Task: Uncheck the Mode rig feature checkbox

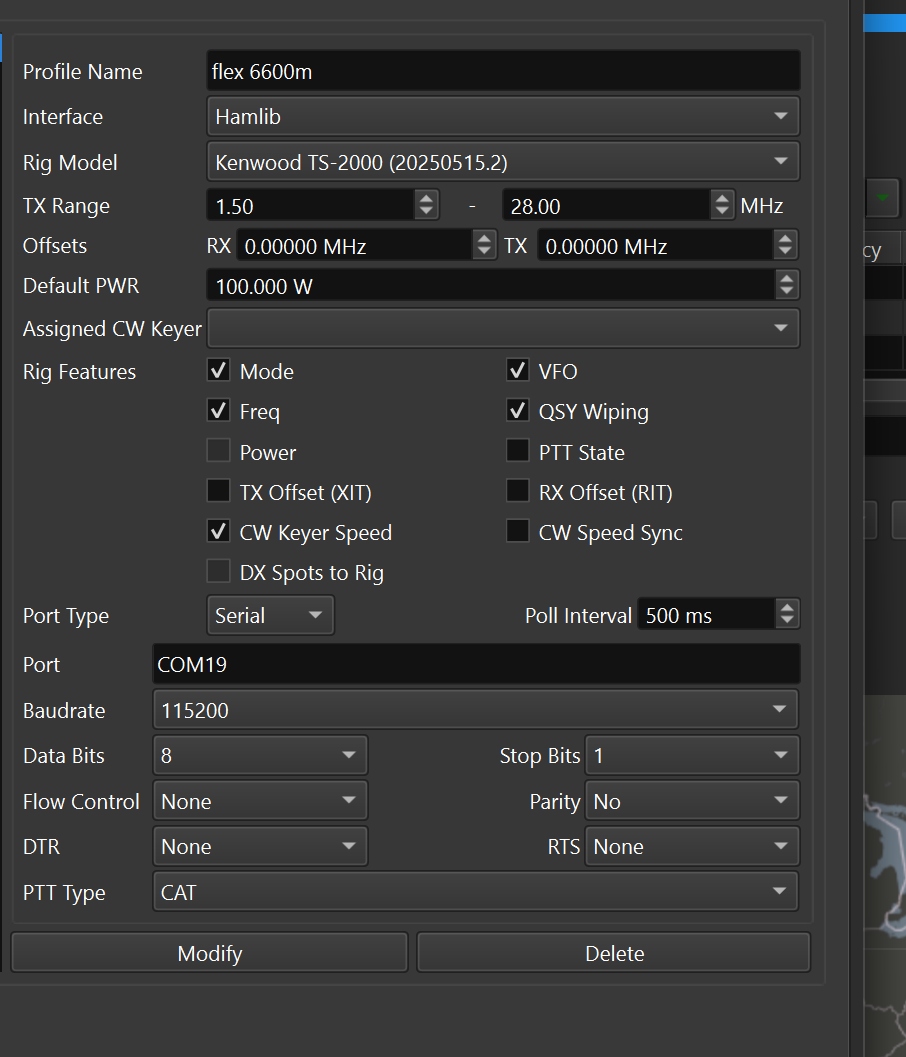Action: point(218,370)
